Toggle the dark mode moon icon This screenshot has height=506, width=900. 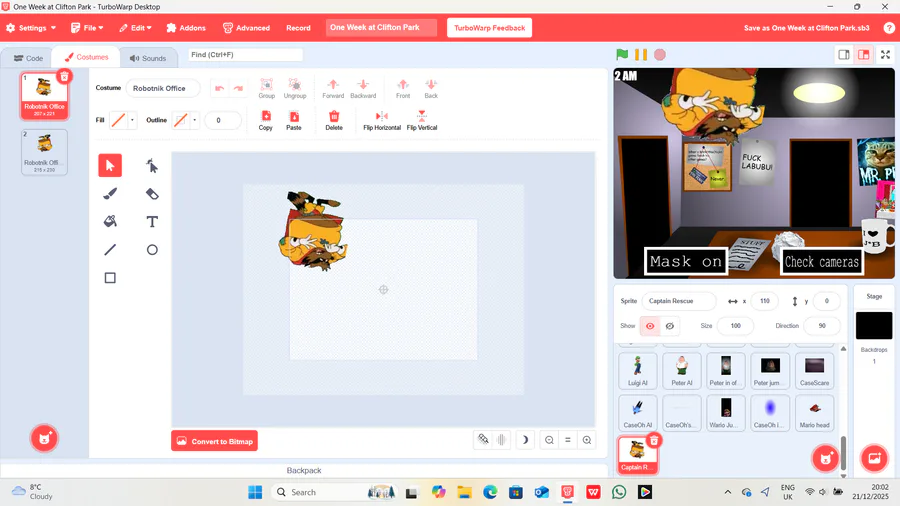525,440
